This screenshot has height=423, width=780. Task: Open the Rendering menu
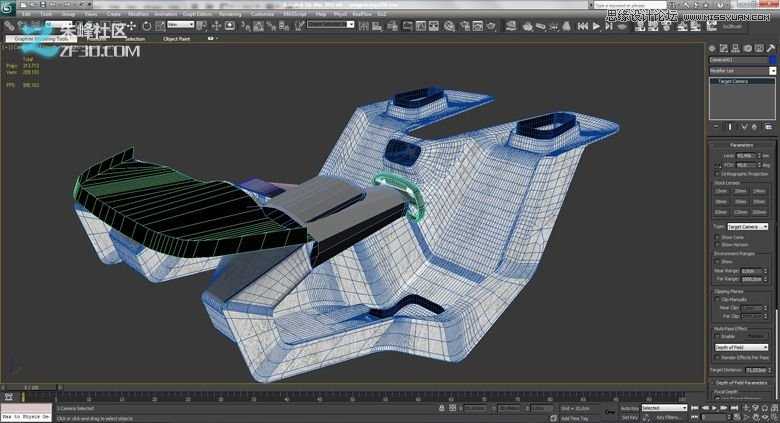pos(230,14)
